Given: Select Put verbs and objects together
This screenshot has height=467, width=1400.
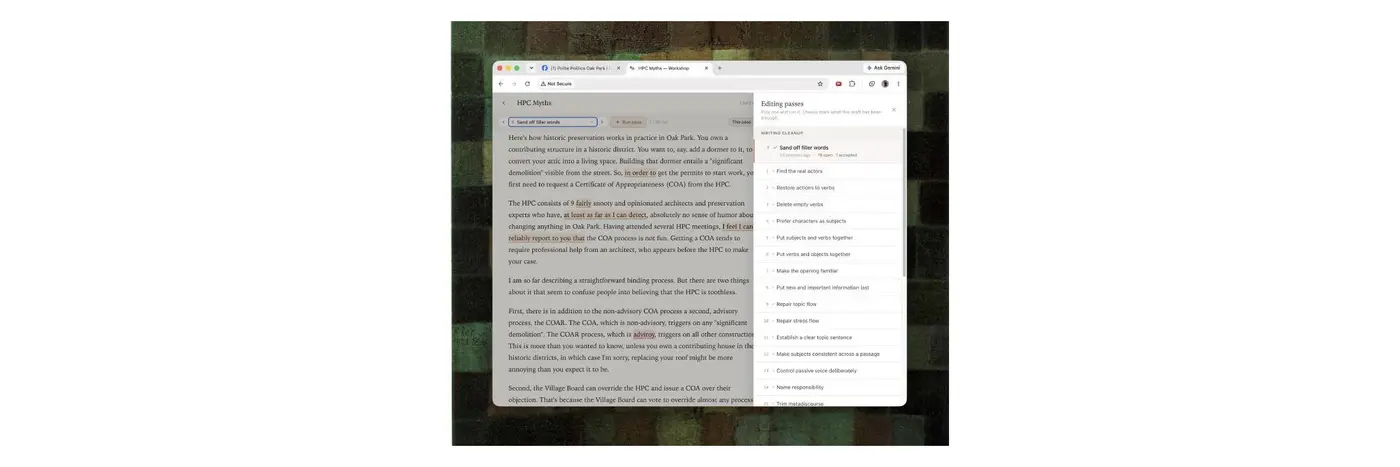Looking at the screenshot, I should [829, 254].
